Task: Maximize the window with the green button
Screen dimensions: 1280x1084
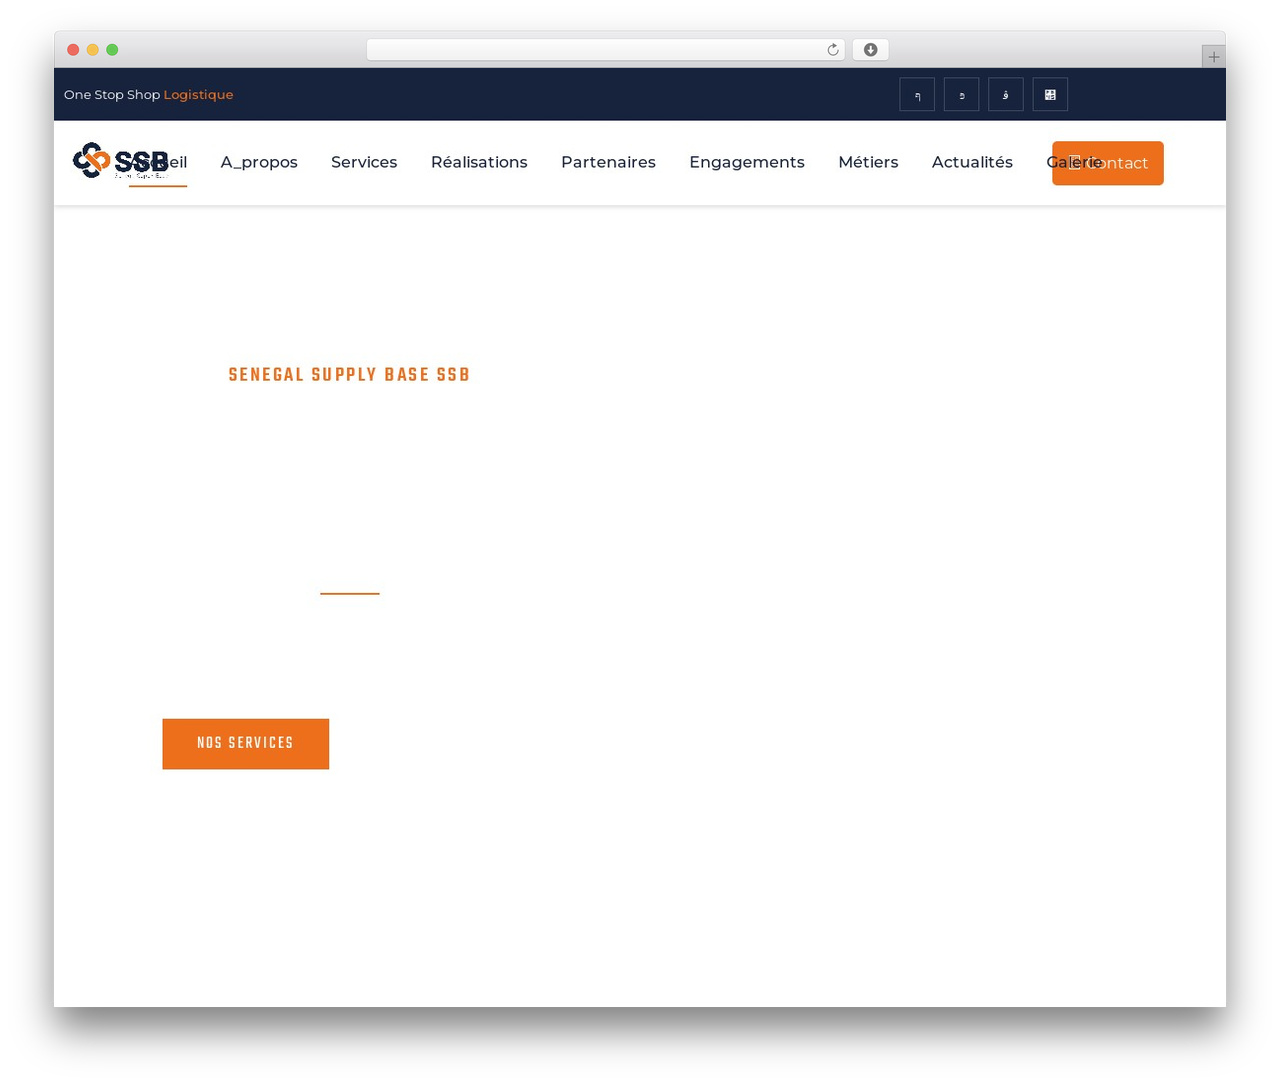Action: point(112,50)
